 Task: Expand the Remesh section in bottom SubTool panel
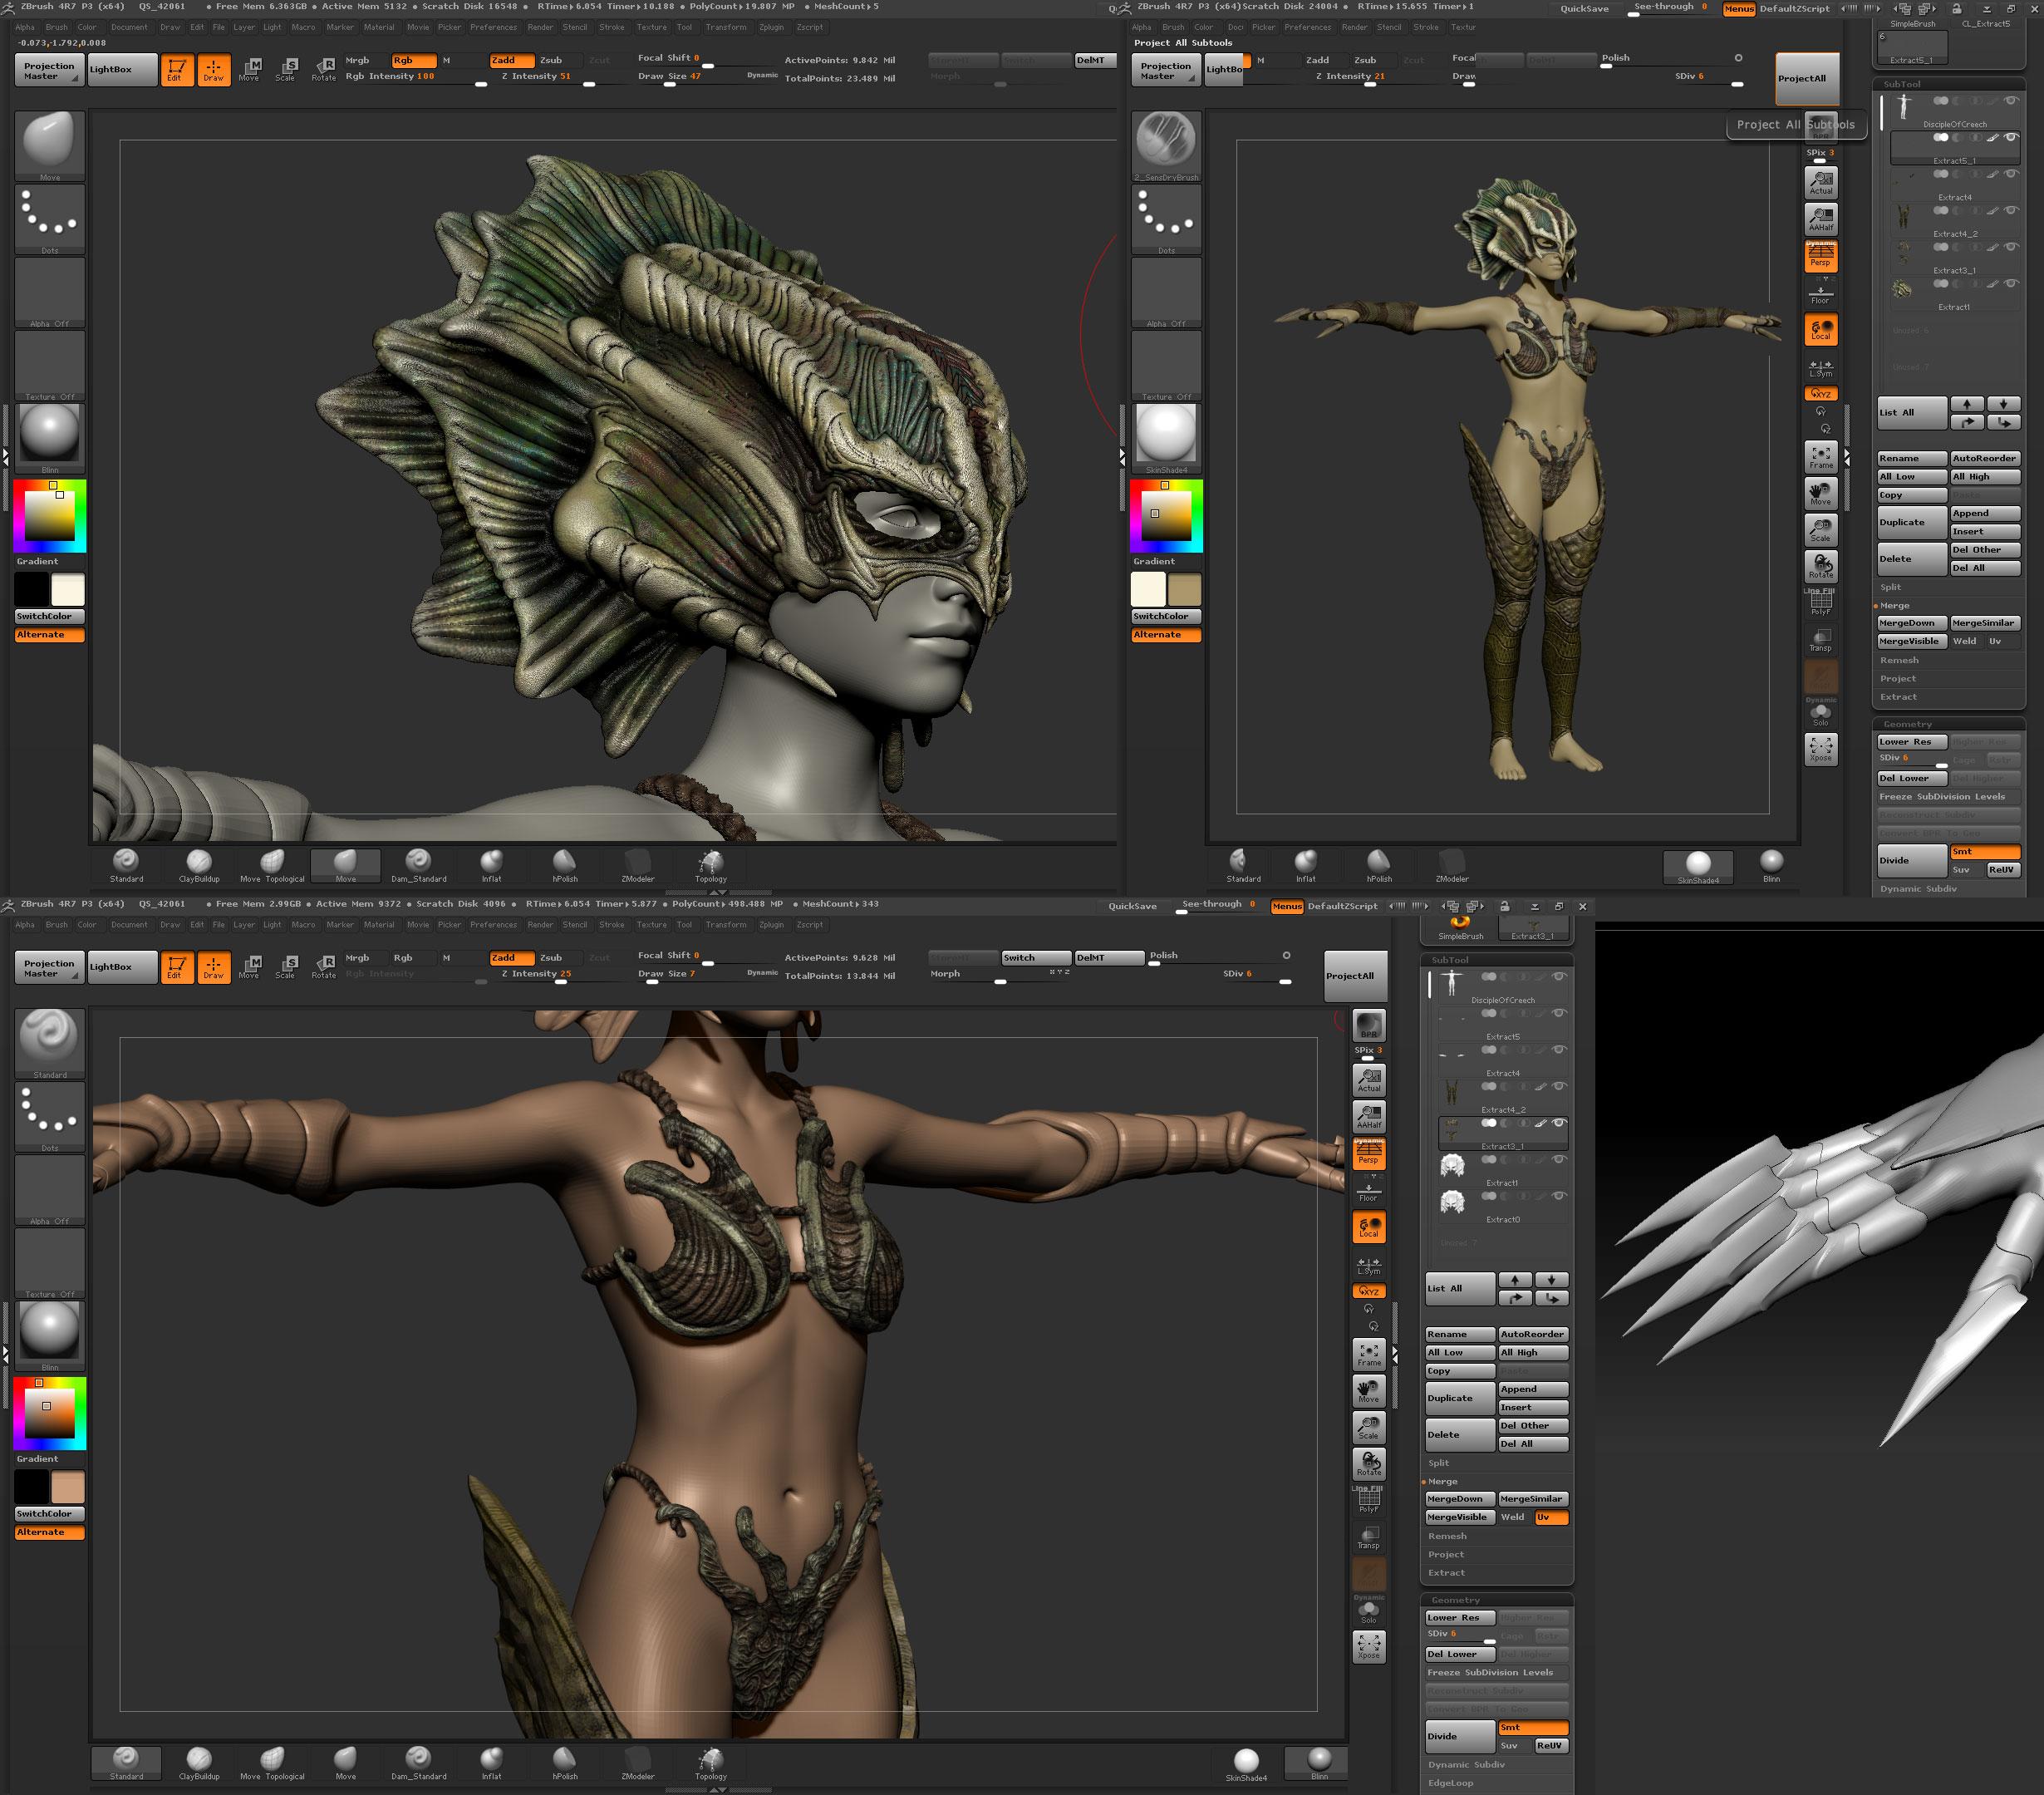(1447, 1536)
